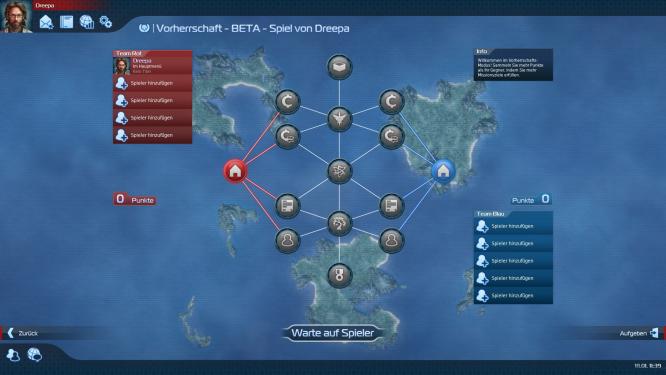Select the tree mission node
Viewport: 666px width, 375px height.
coord(339,223)
